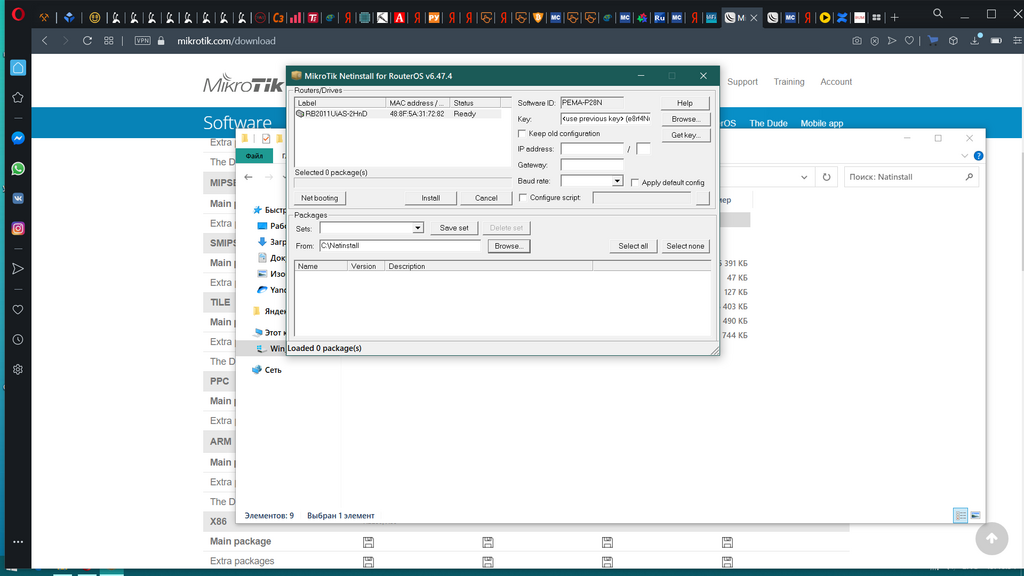Click Save set button
Image resolution: width=1024 pixels, height=576 pixels.
(x=454, y=228)
